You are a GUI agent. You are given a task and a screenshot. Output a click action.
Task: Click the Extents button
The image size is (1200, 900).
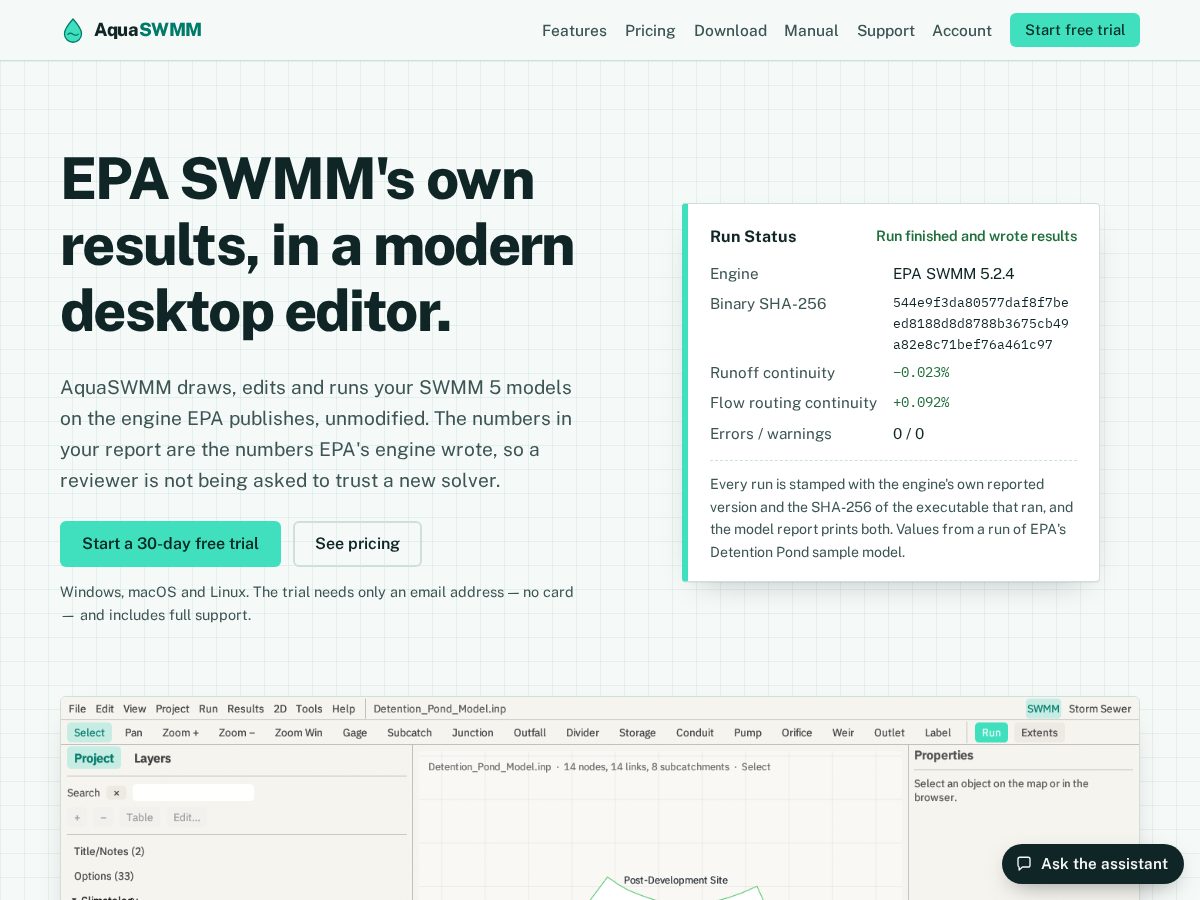[1039, 733]
